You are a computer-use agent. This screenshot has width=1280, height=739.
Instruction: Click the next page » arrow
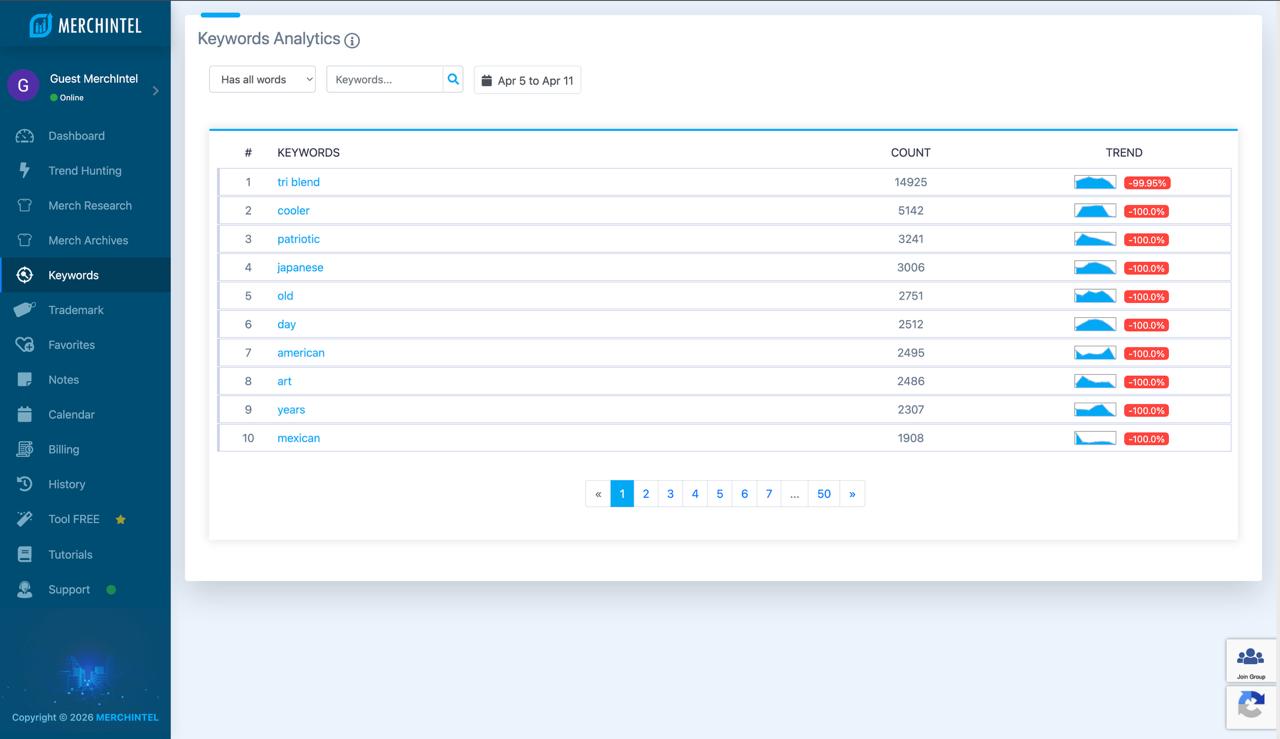click(852, 493)
